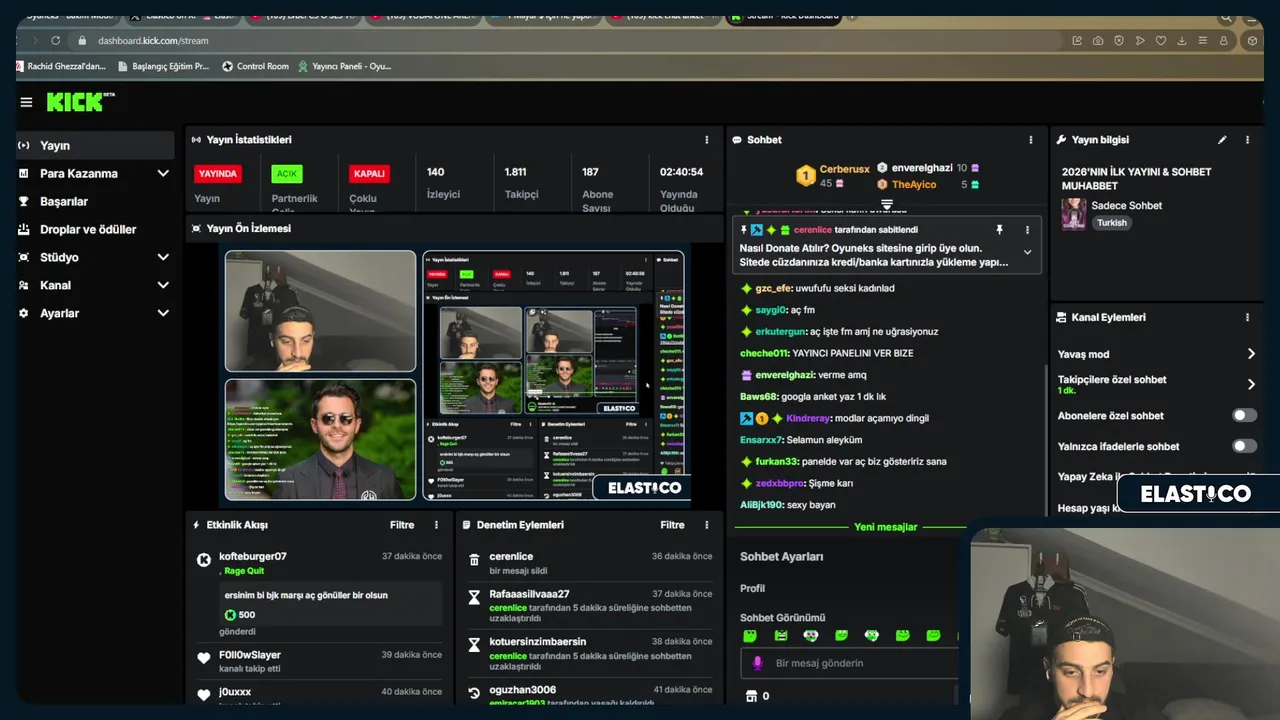Expand the Stüdyo sidebar section
The image size is (1280, 720).
tap(95, 257)
